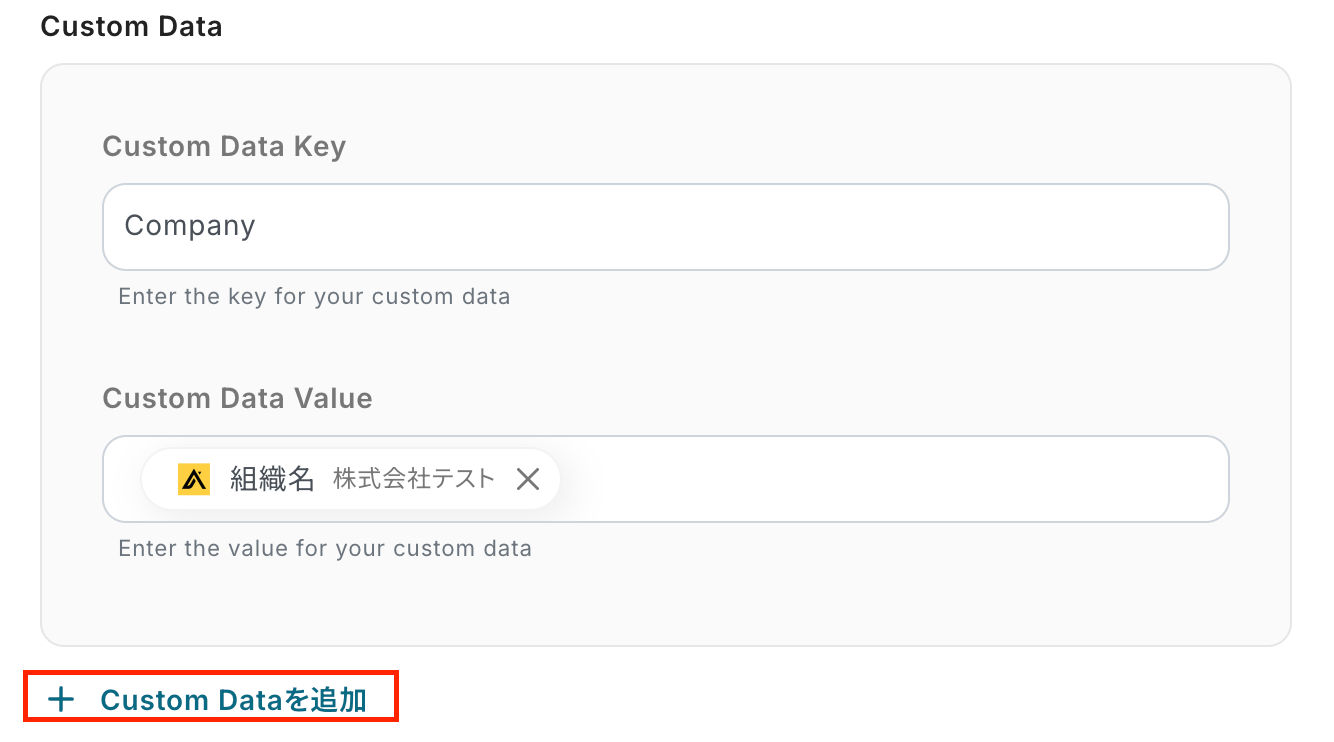The image size is (1334, 742).
Task: Select the 組織名 label inside the chip
Action: 272,479
